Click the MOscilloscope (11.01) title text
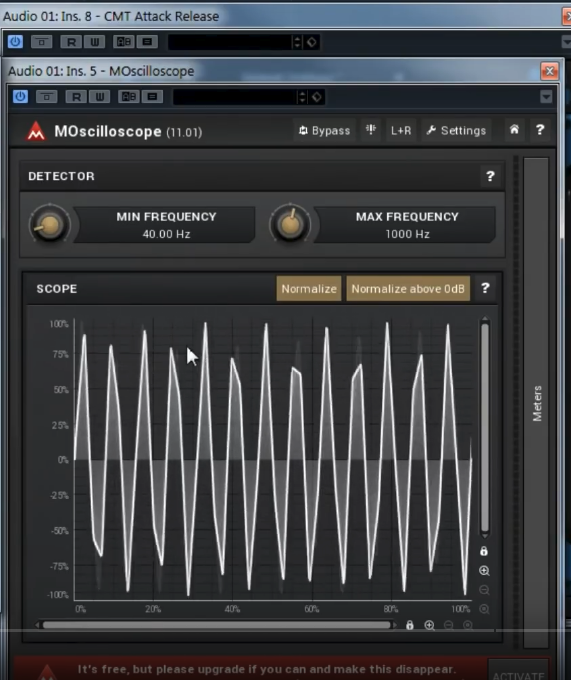The width and height of the screenshot is (571, 680). (128, 131)
